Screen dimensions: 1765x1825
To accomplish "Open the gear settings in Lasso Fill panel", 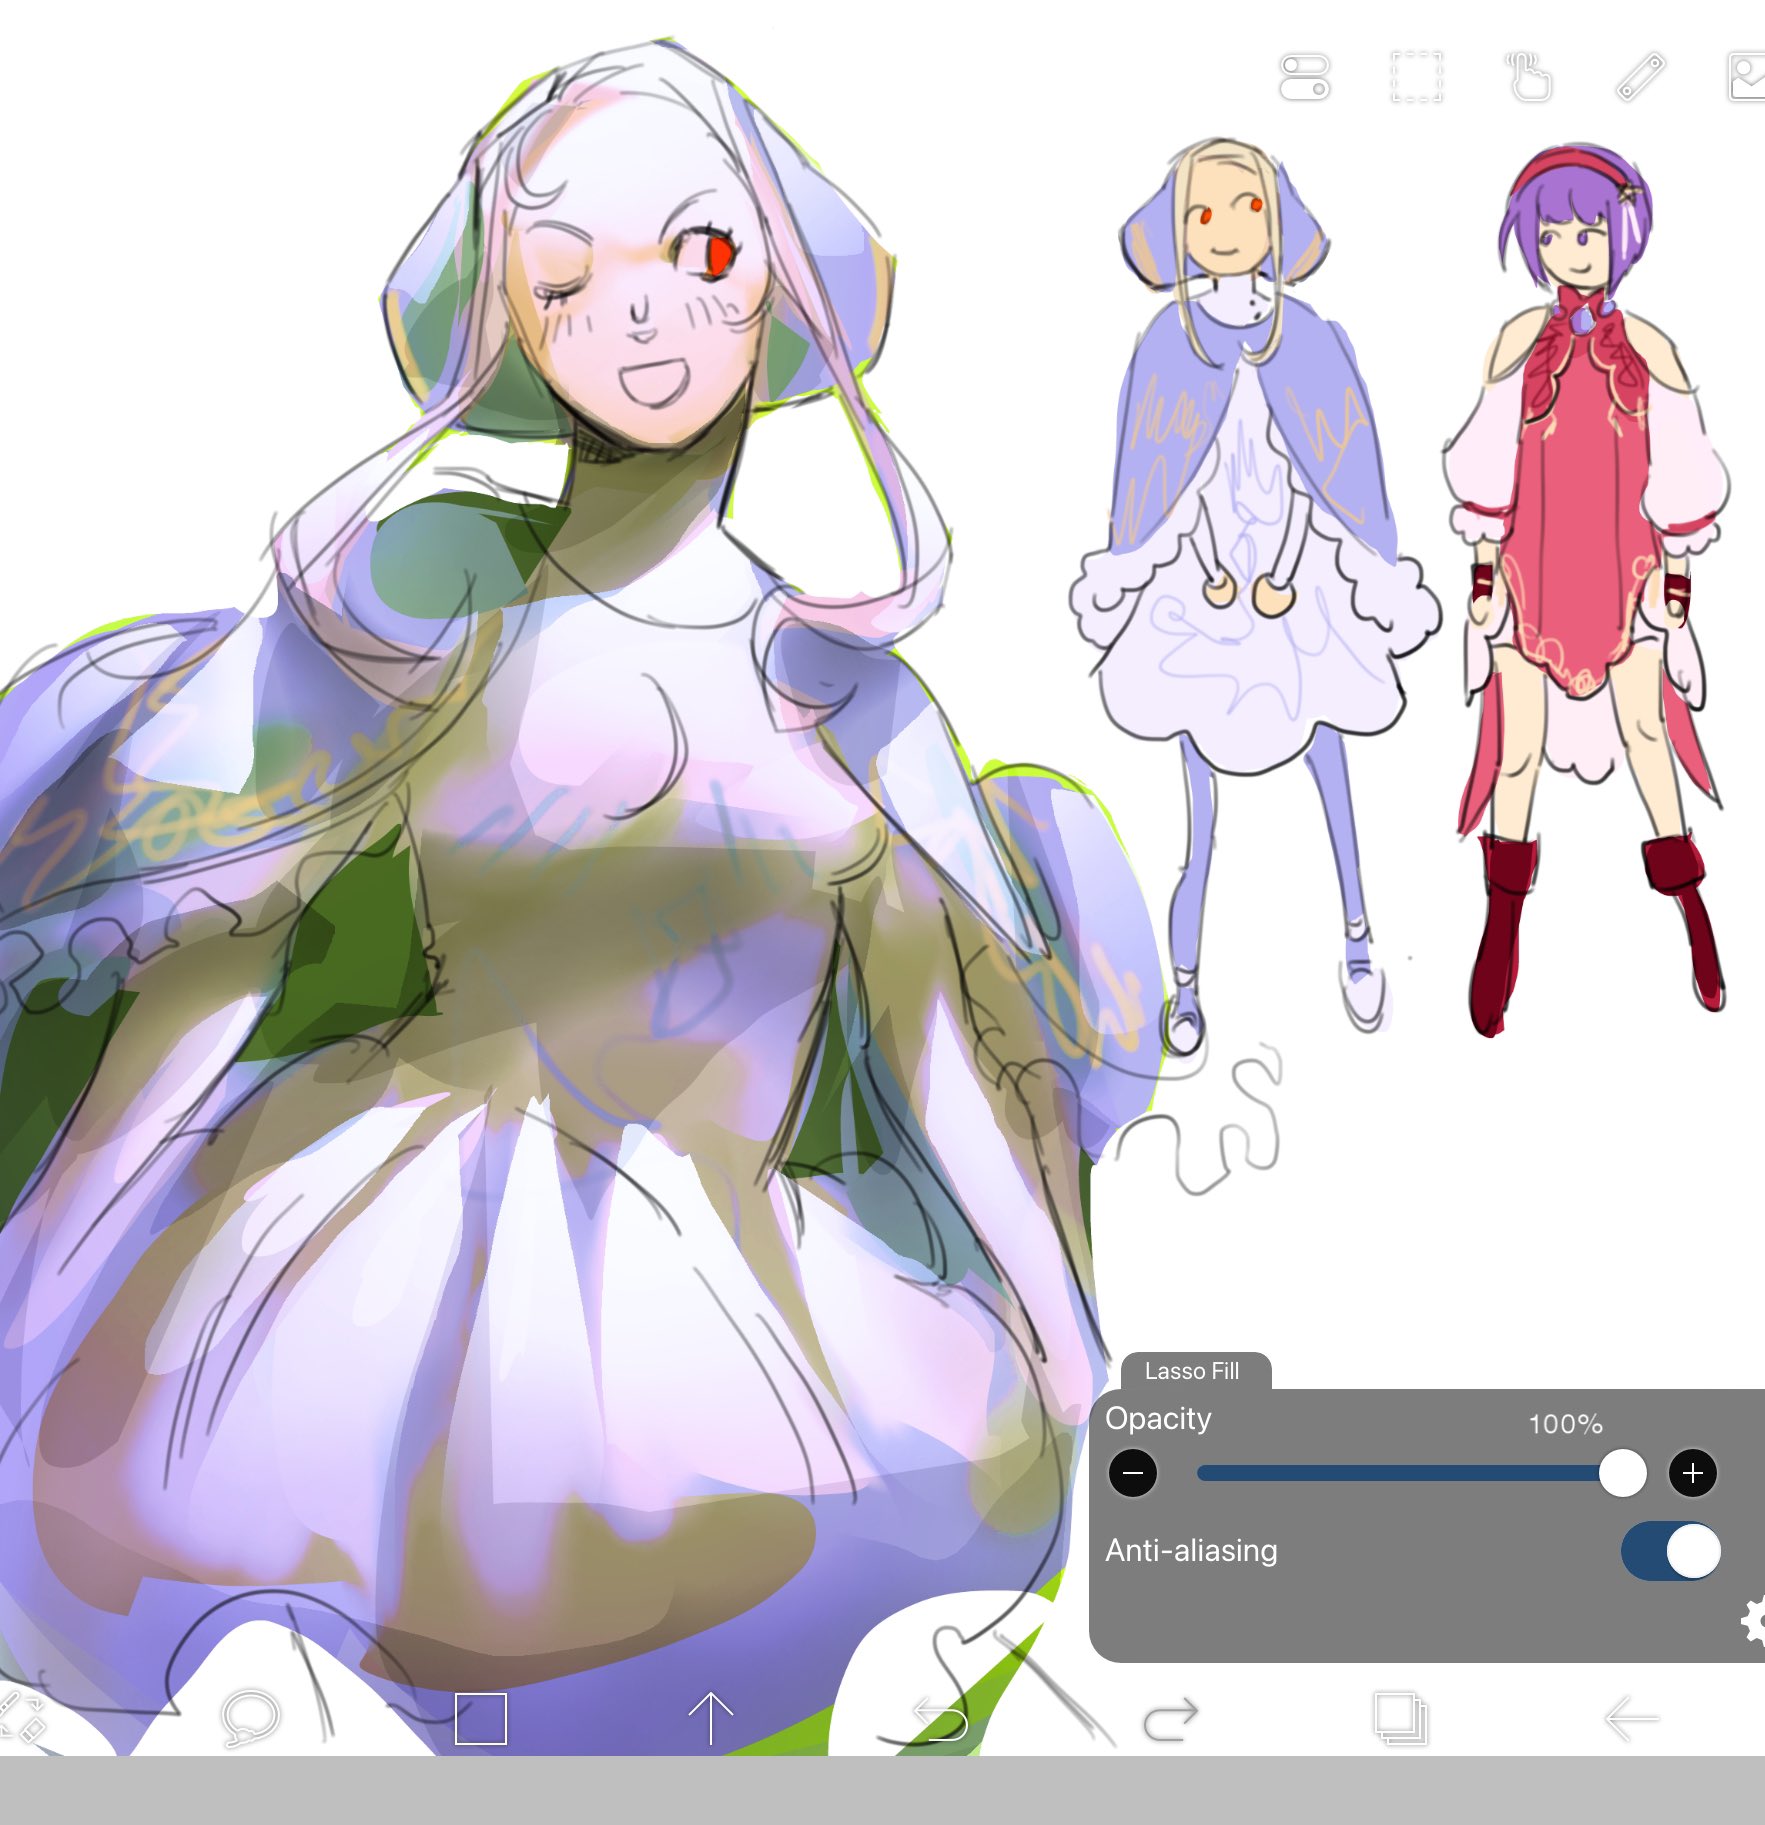I will 1754,1620.
